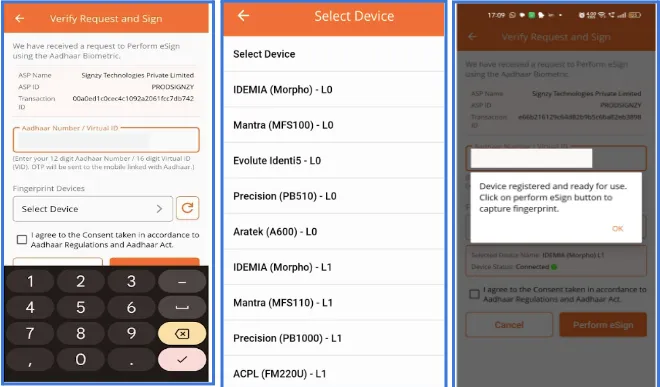Screen dimensions: 660x387
Task: Tap keypad digit 7
Action: coord(30,334)
